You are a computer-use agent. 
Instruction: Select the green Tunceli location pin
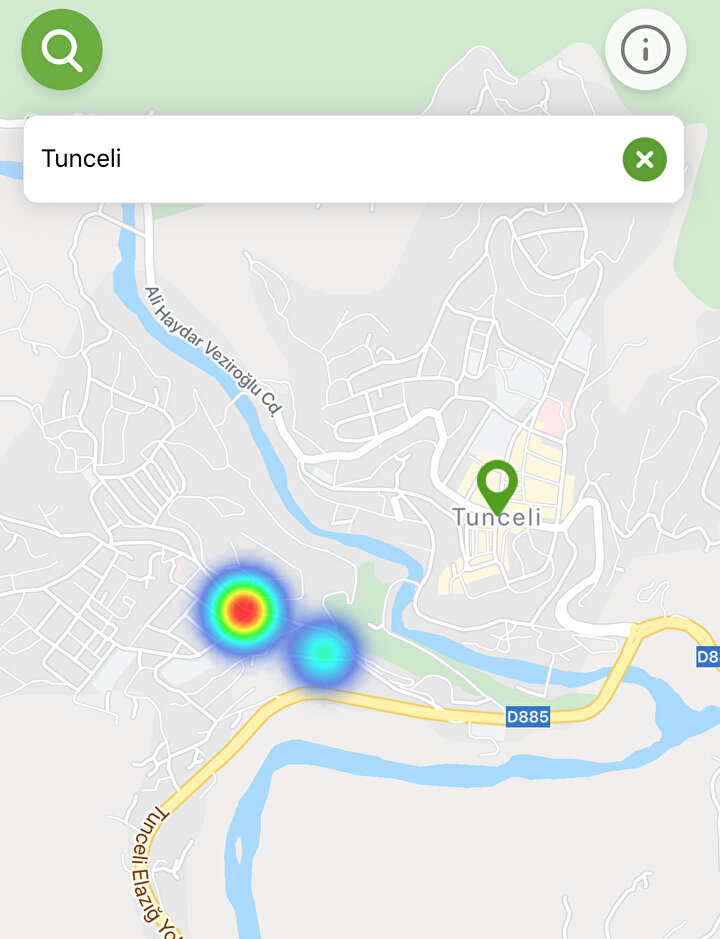497,486
